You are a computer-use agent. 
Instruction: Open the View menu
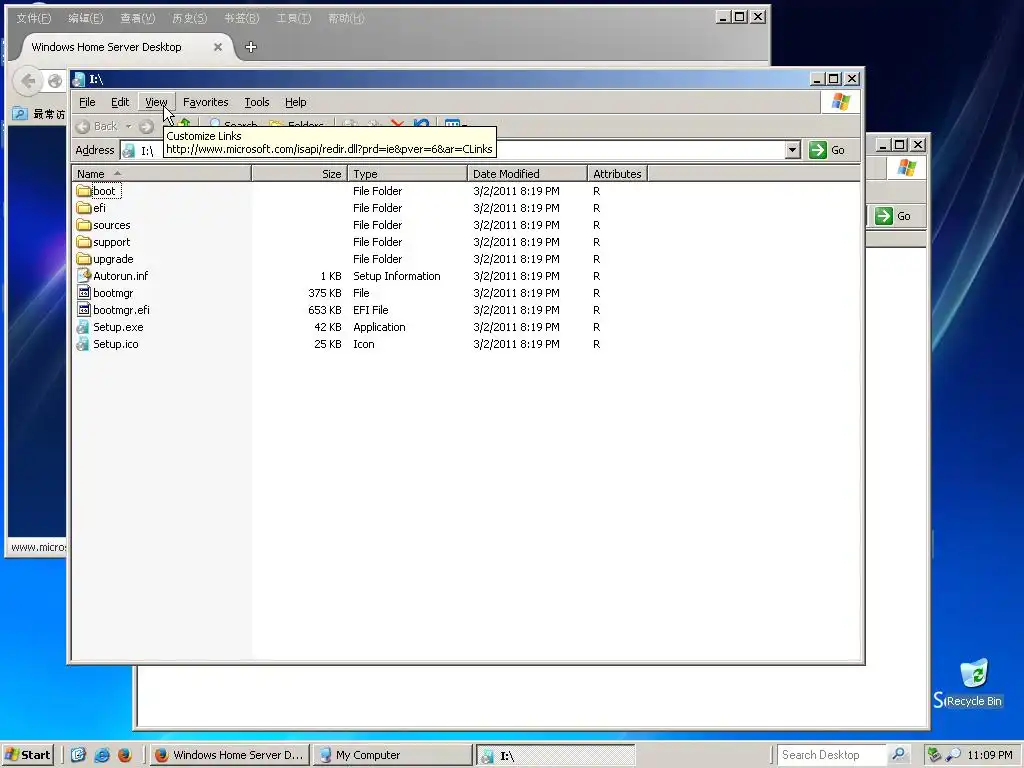coord(156,102)
